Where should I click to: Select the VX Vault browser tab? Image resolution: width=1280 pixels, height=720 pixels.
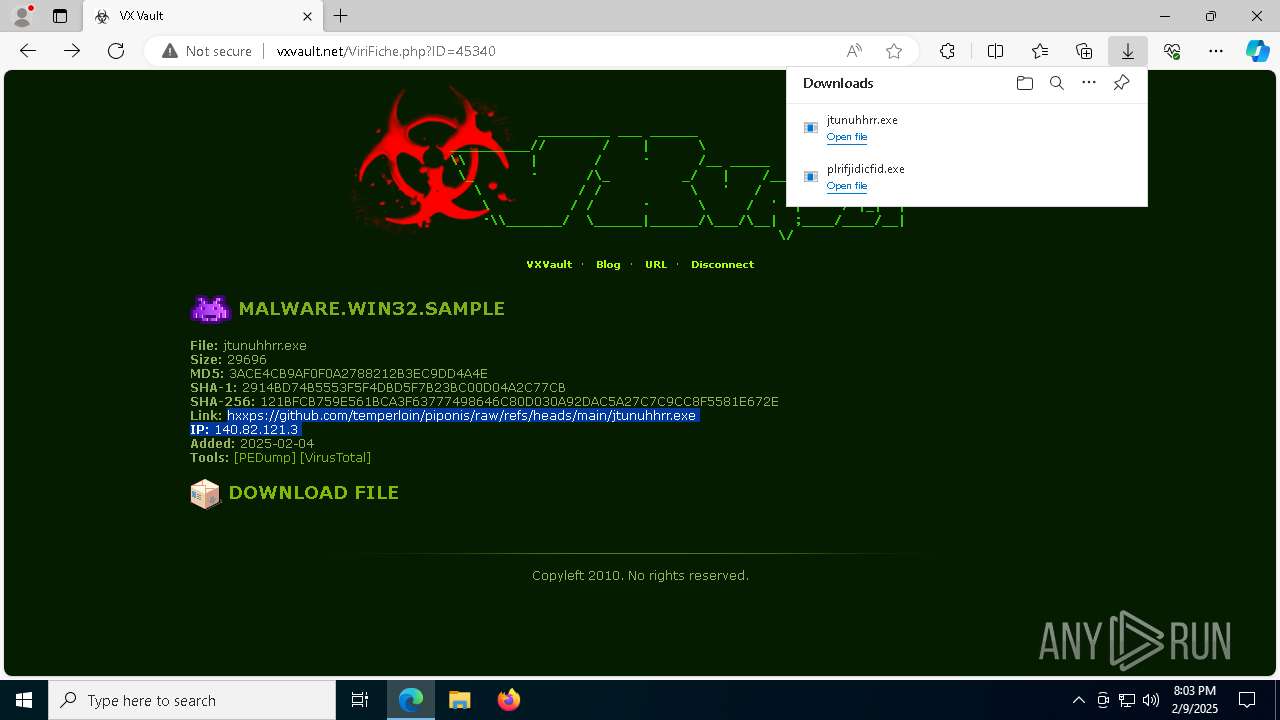click(x=203, y=16)
